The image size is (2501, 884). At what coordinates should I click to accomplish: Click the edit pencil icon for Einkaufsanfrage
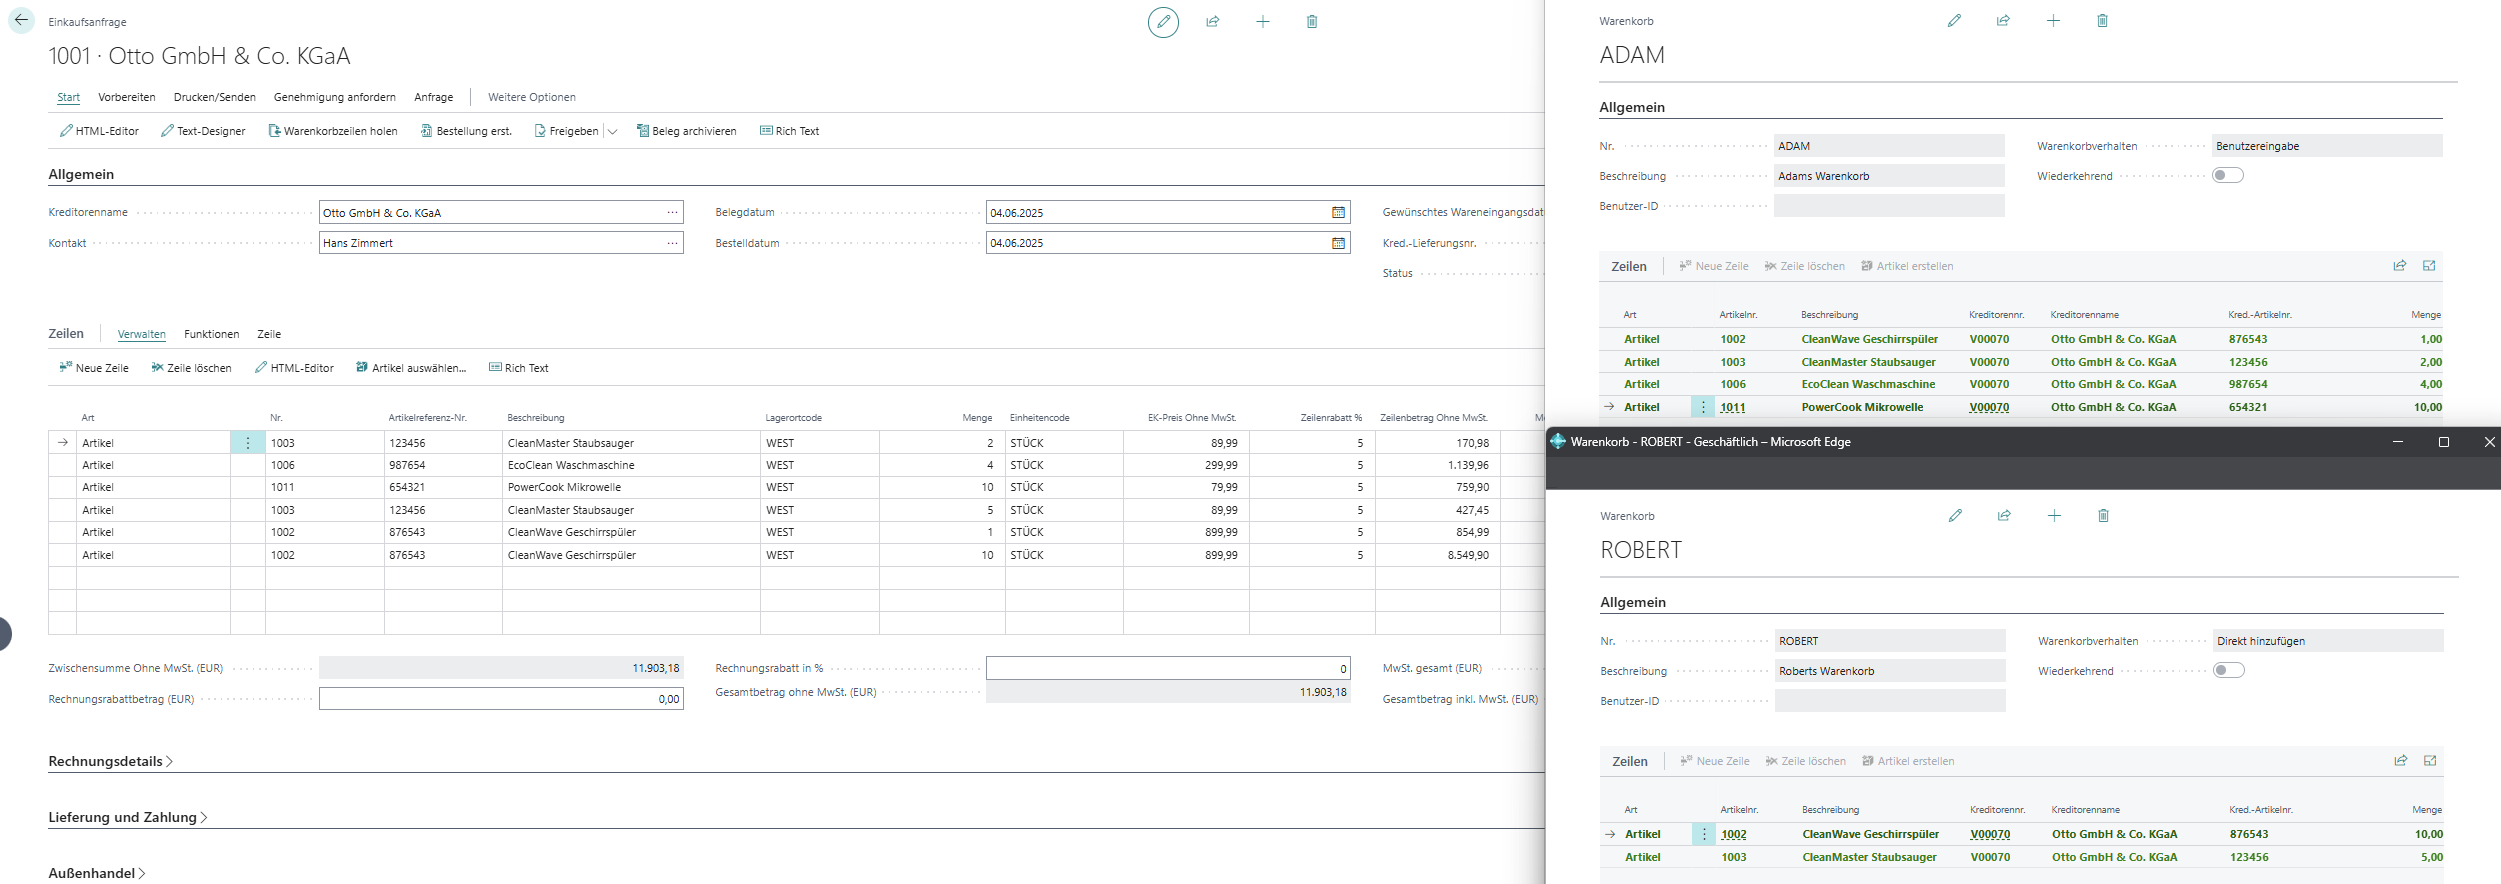pyautogui.click(x=1163, y=21)
